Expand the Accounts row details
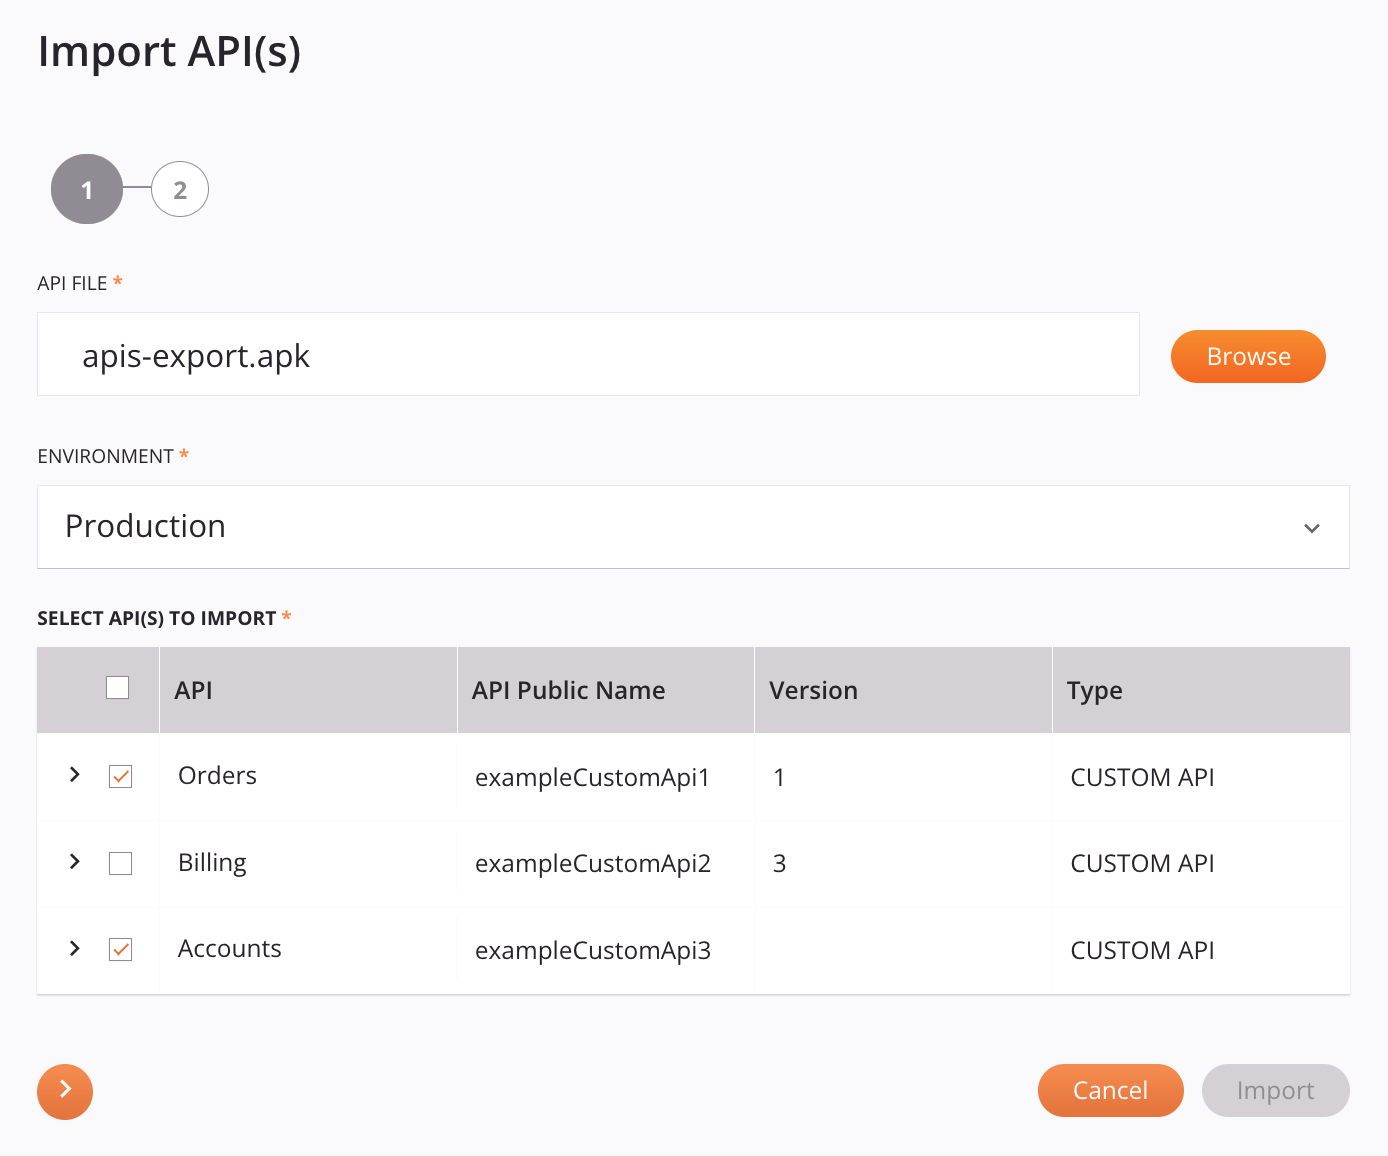Screen dimensions: 1388x1156 click(x=73, y=948)
